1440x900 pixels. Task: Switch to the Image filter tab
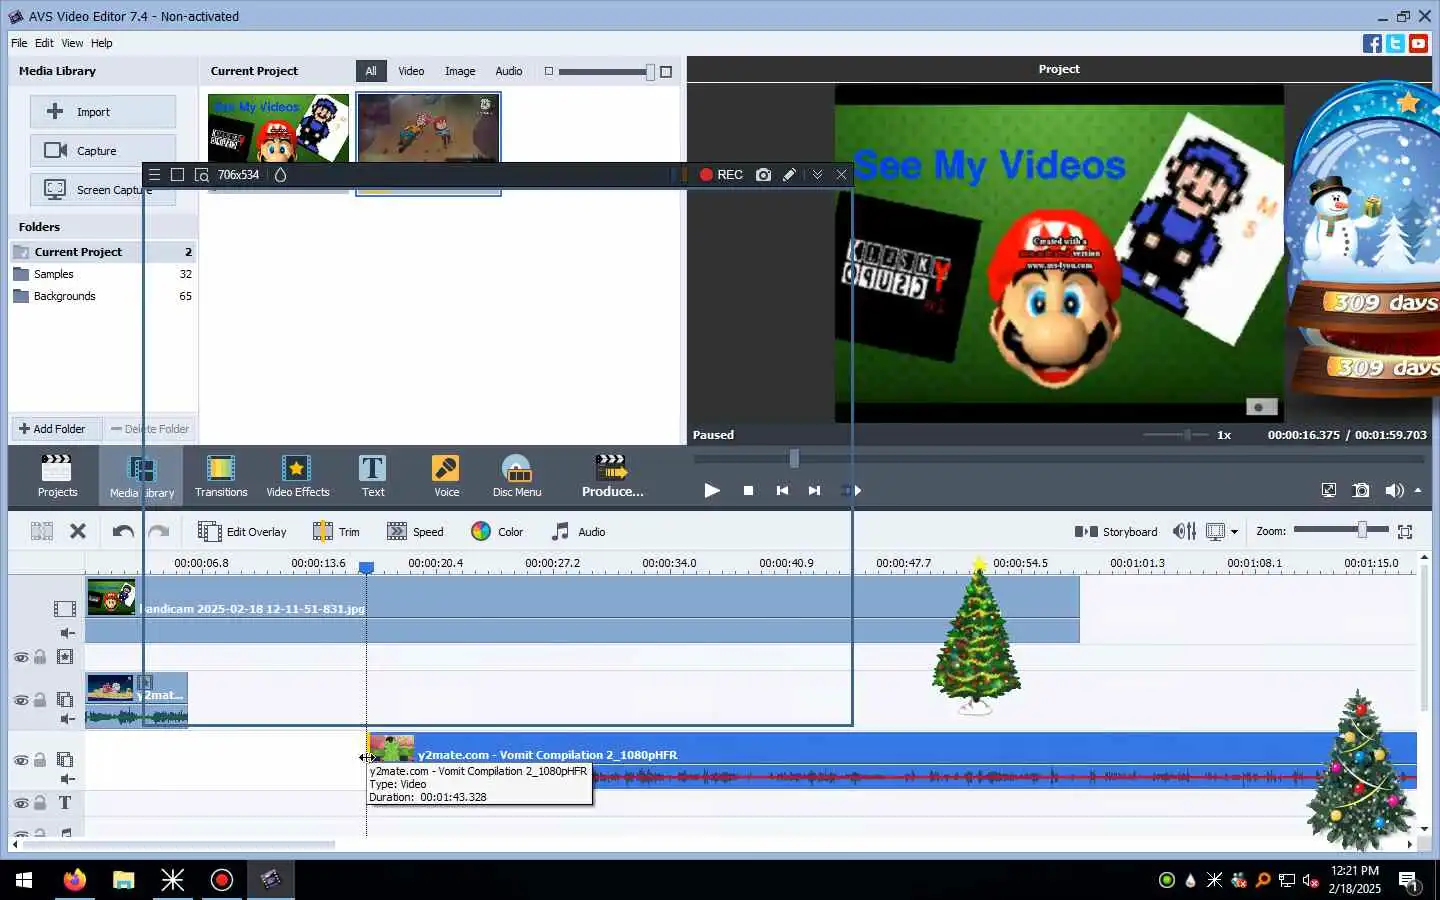(x=460, y=71)
